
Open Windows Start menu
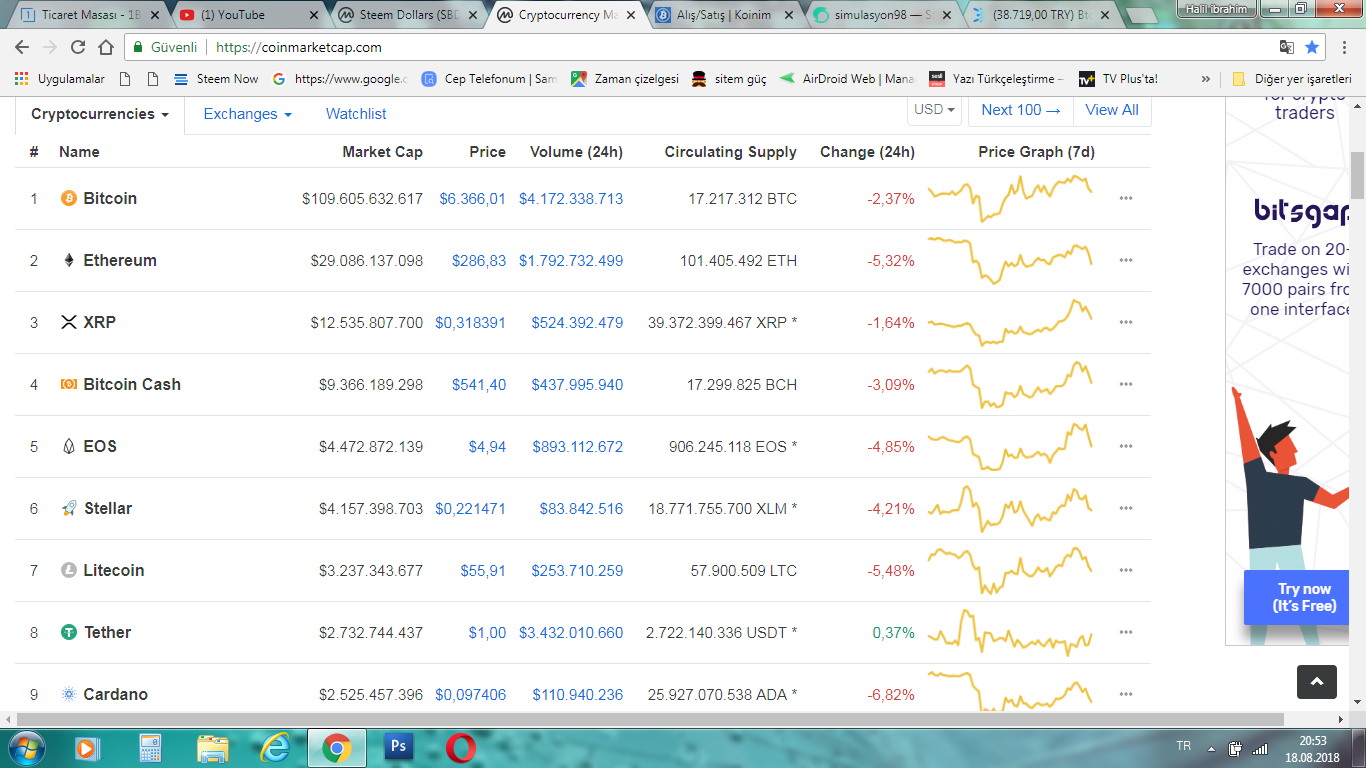click(25, 746)
